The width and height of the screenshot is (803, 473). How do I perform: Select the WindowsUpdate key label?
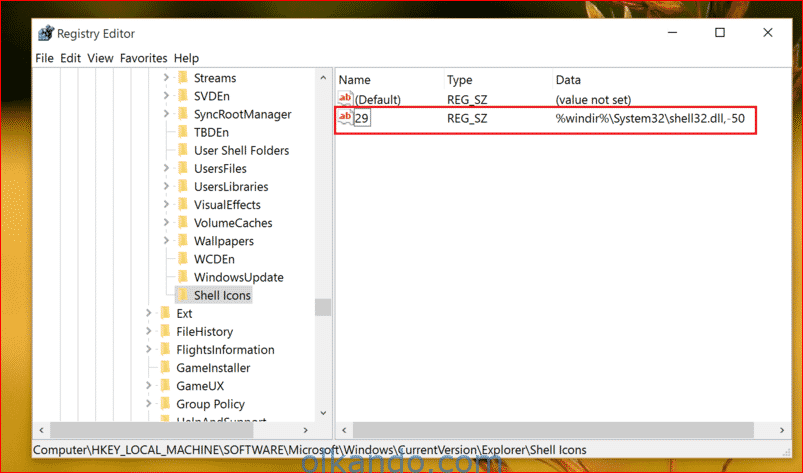point(239,277)
